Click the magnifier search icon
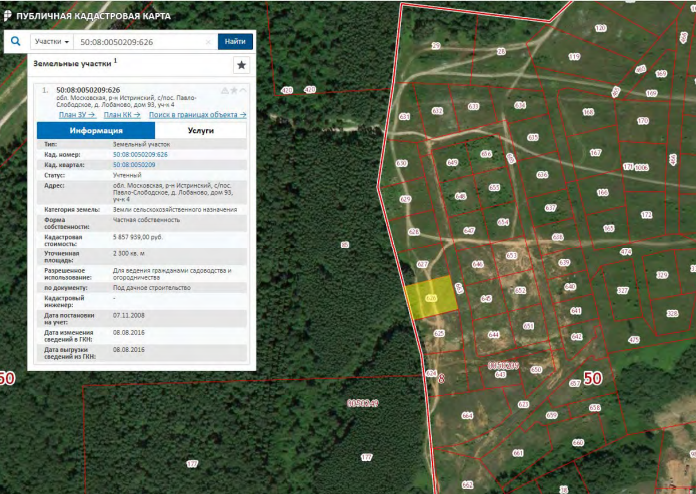Viewport: 696px width, 494px height. [x=16, y=41]
